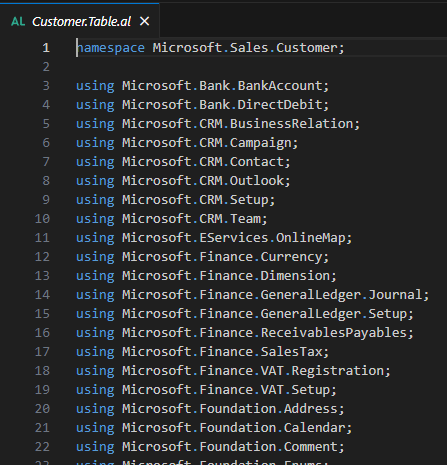Viewport: 447px width, 465px height.
Task: Click Microsoft.EServices.OnlineMap text
Action: click(x=234, y=238)
